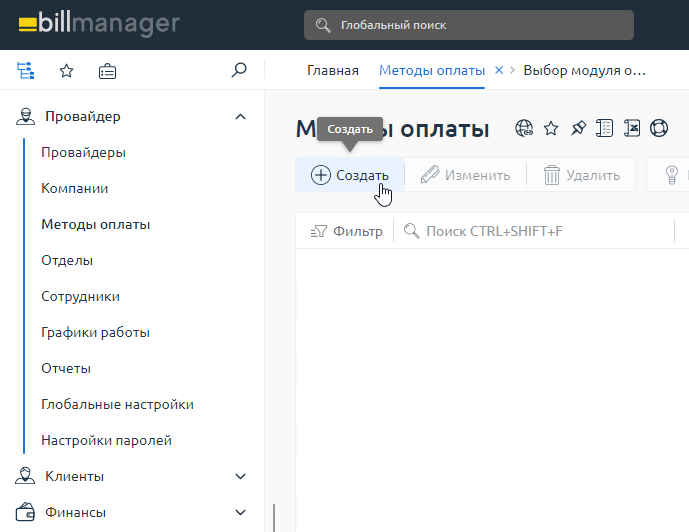Click the Глобальный поиск search field
Screen dimensions: 689x532
(468, 25)
